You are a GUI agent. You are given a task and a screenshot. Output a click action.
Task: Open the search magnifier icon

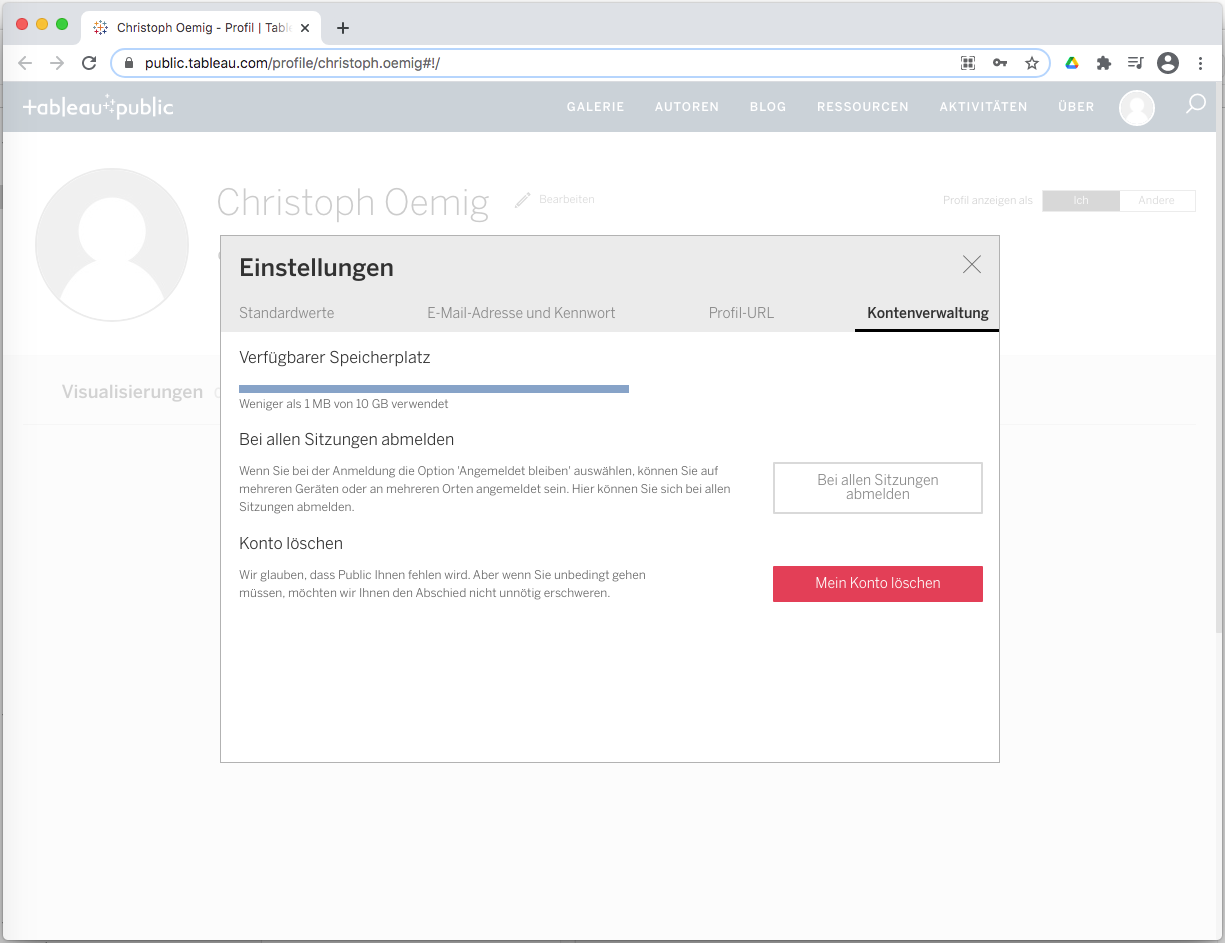click(1195, 104)
